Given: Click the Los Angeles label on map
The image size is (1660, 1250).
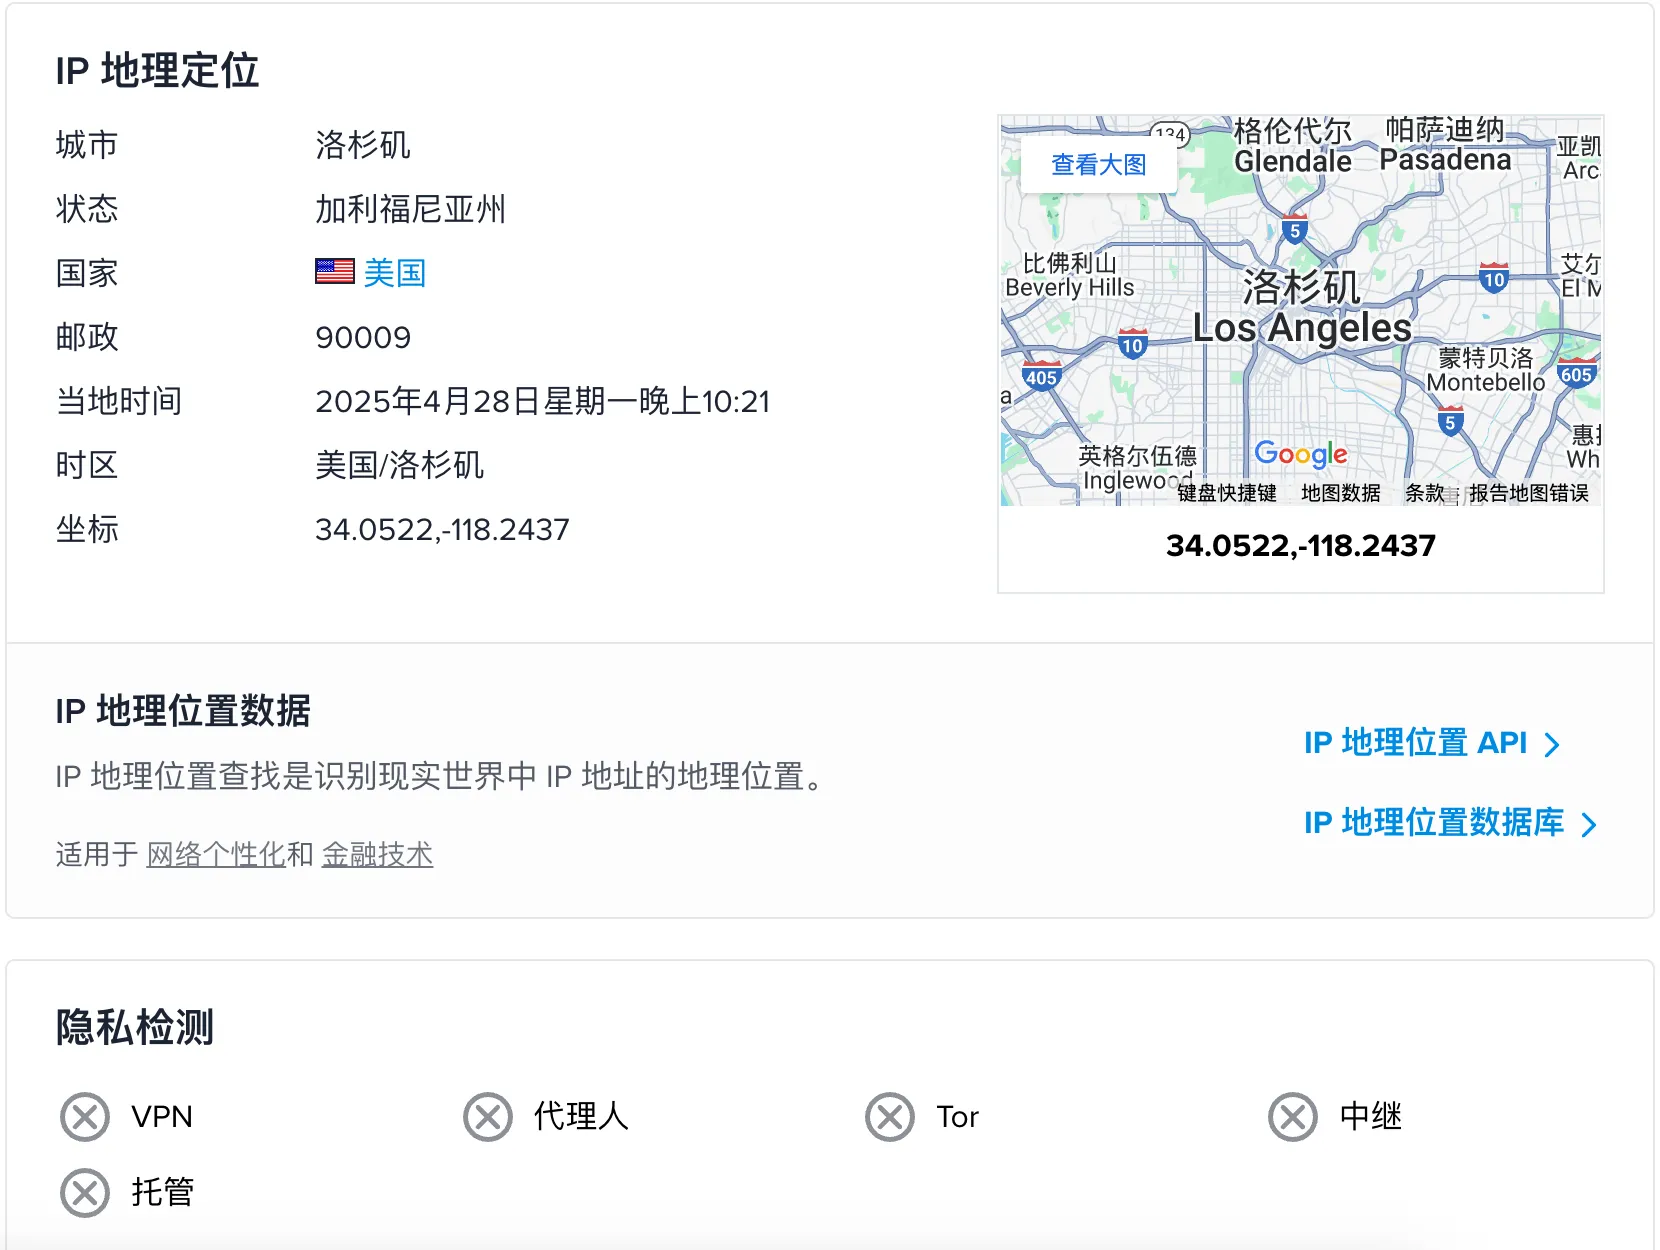Looking at the screenshot, I should pyautogui.click(x=1301, y=328).
